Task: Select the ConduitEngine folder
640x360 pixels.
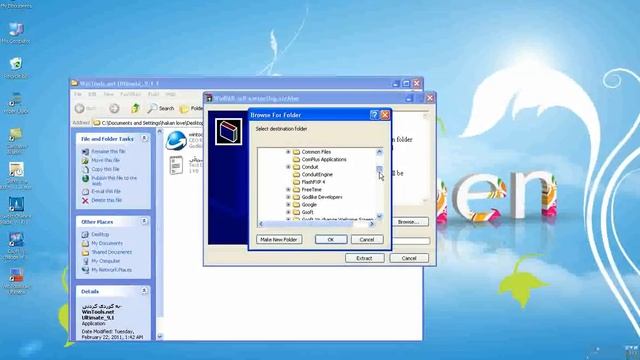Action: click(x=317, y=174)
